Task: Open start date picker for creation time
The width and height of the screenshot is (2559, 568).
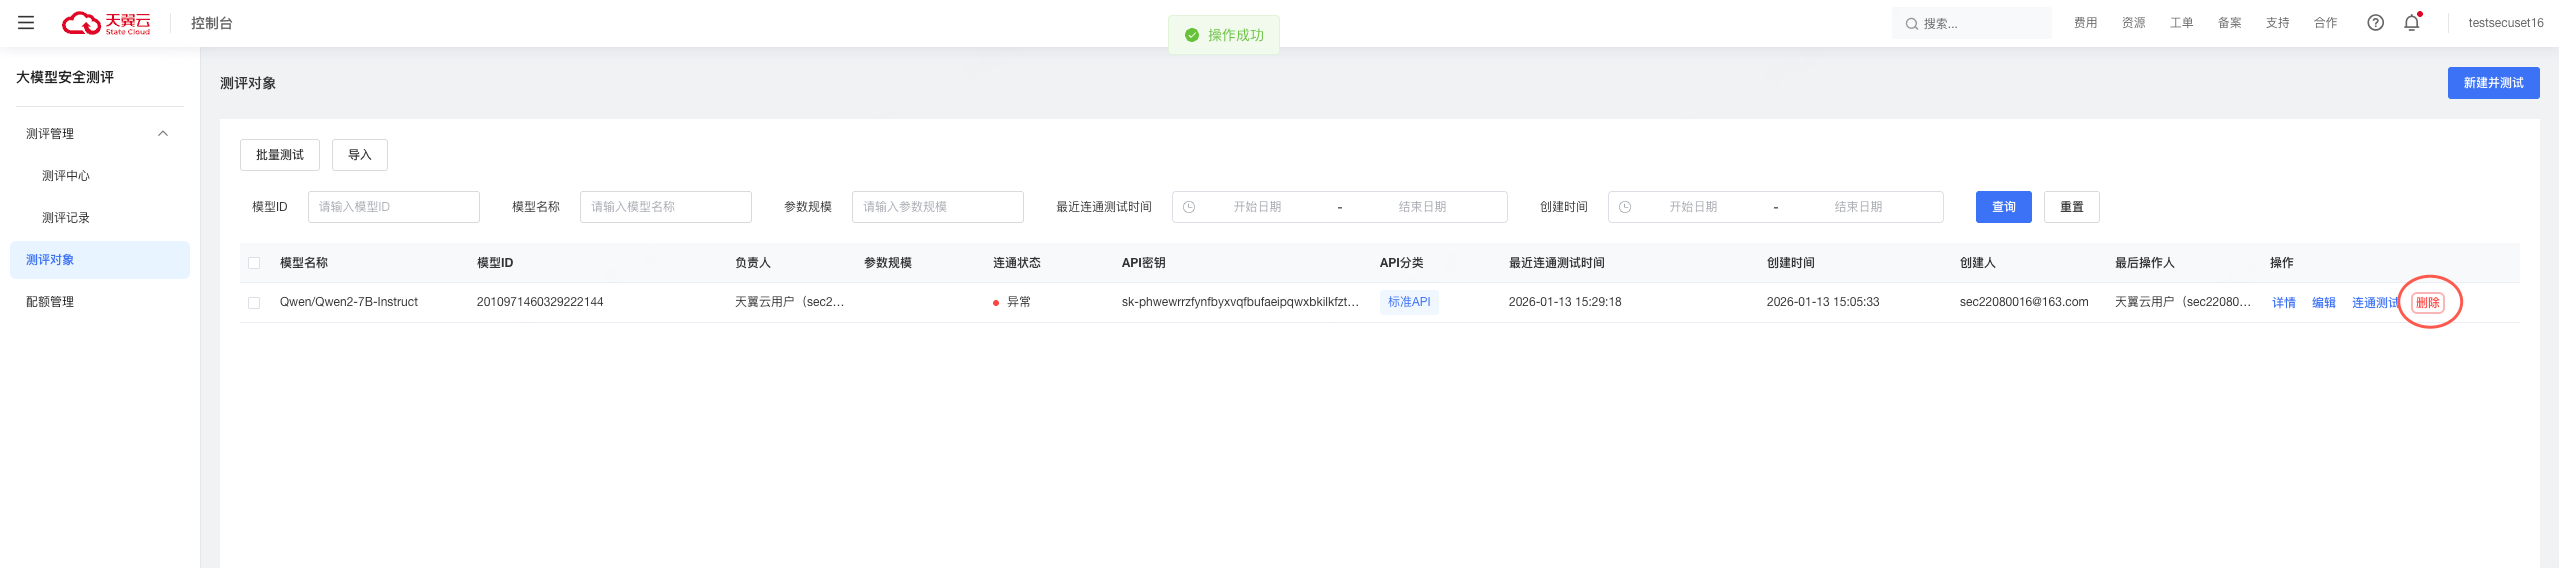Action: point(1692,207)
